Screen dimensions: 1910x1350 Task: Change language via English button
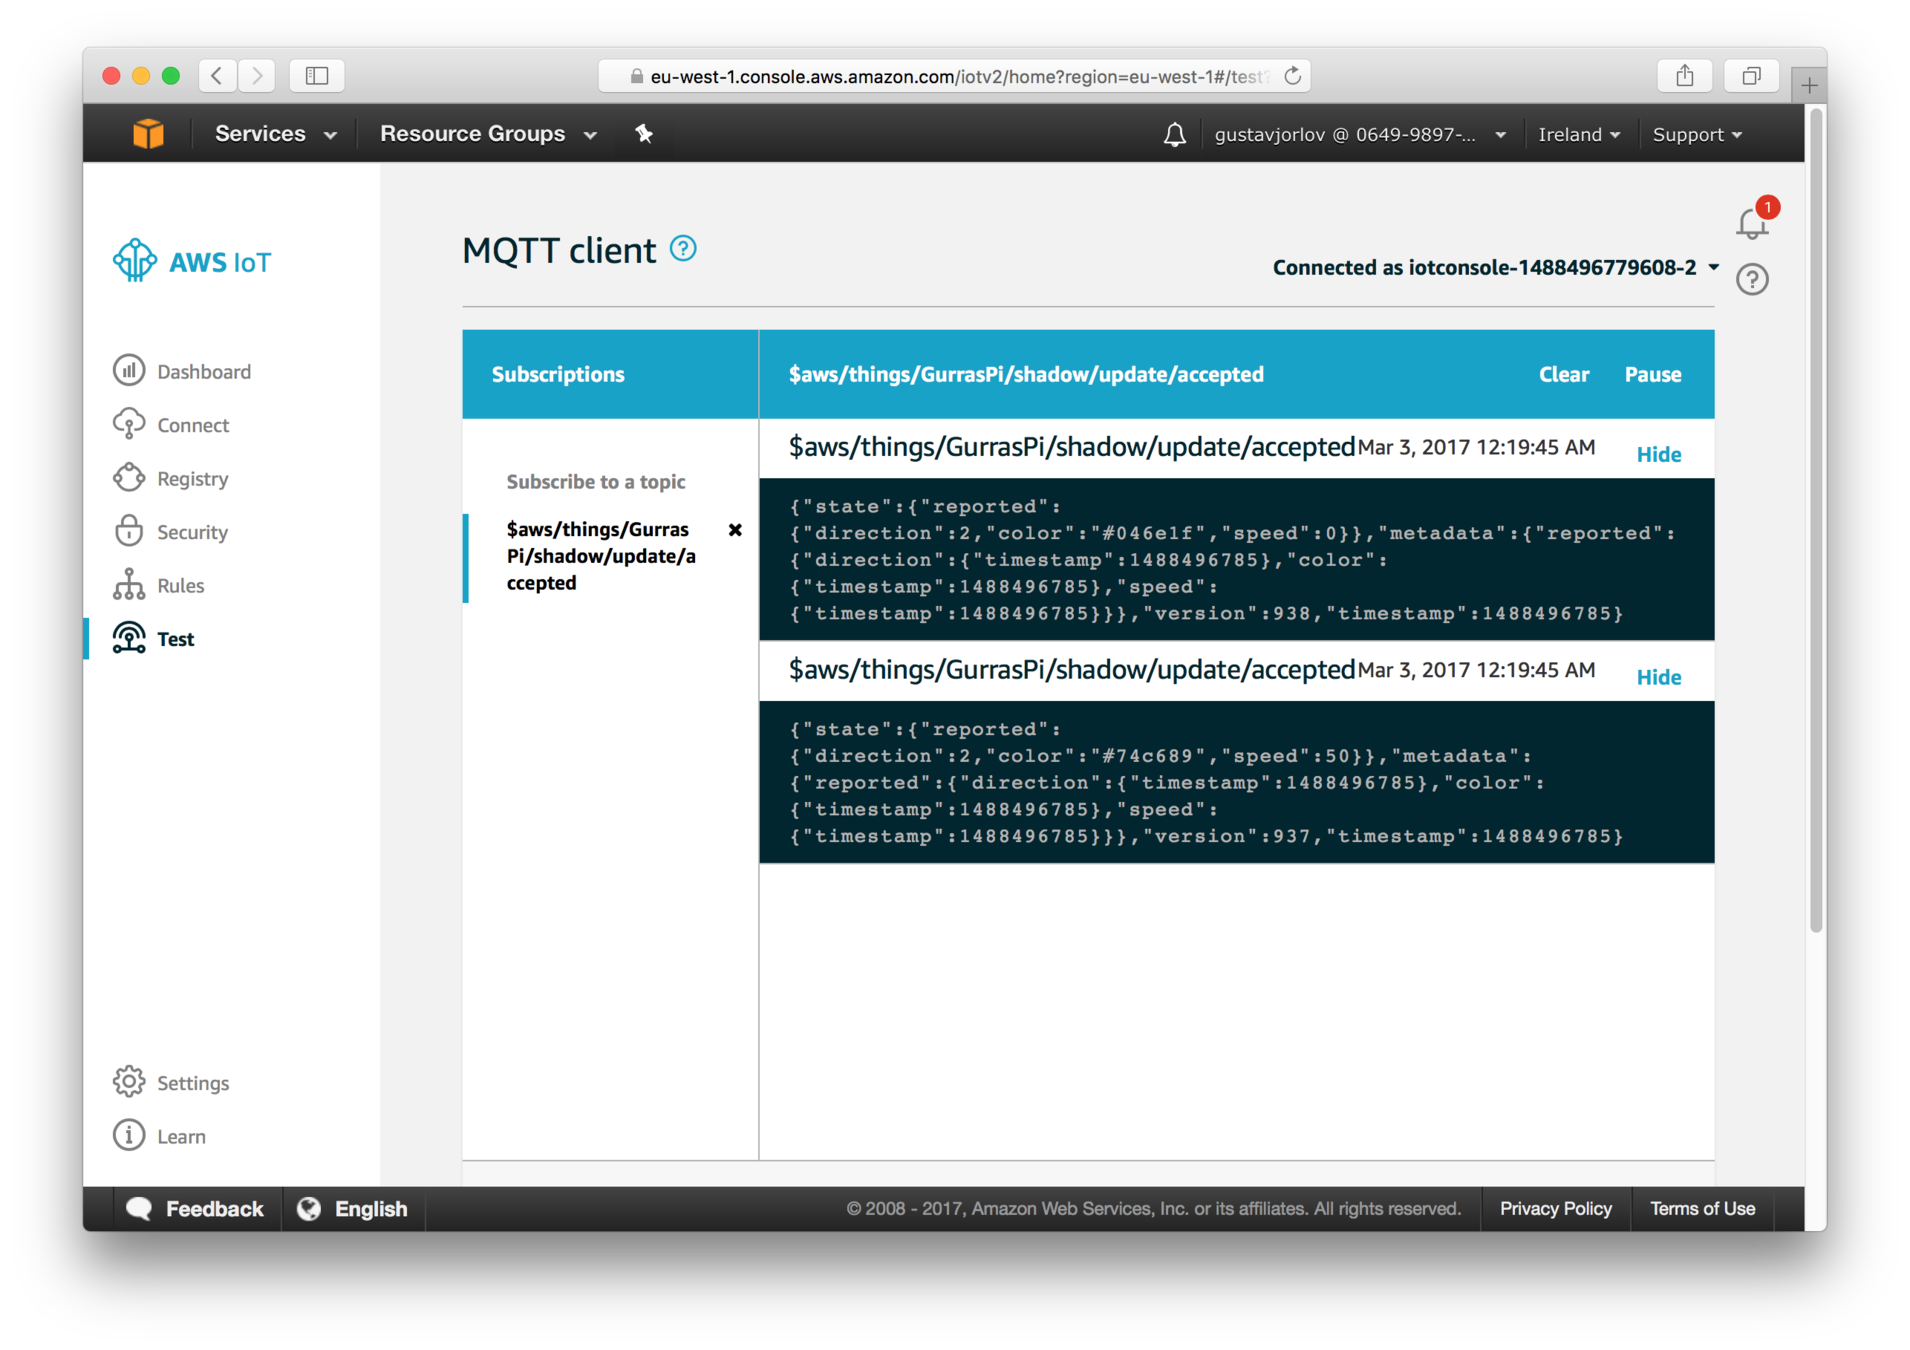(353, 1208)
